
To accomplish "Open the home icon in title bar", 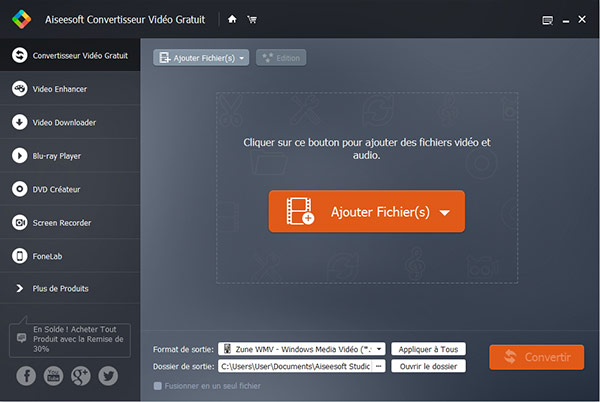I will tap(232, 19).
